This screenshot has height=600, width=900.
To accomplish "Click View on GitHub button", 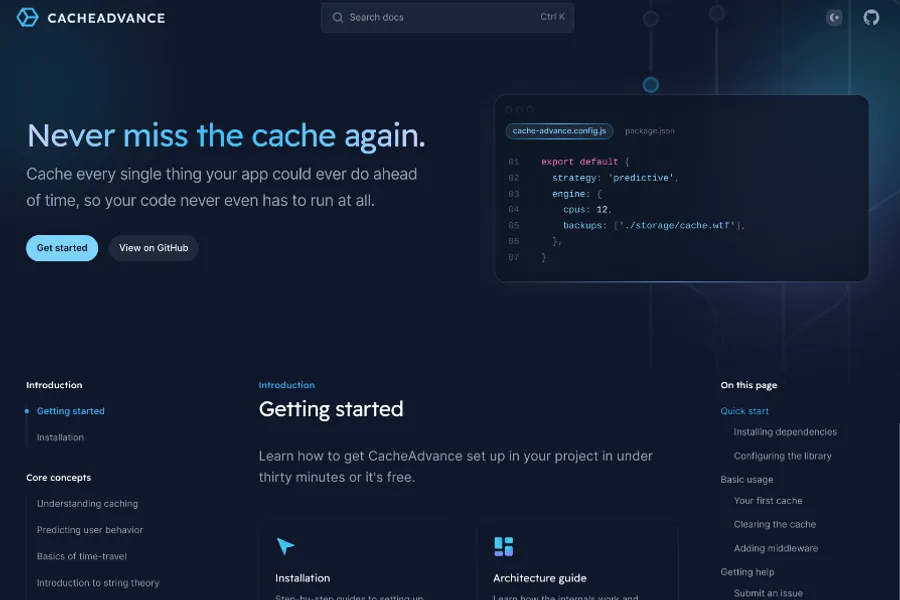I will point(153,248).
